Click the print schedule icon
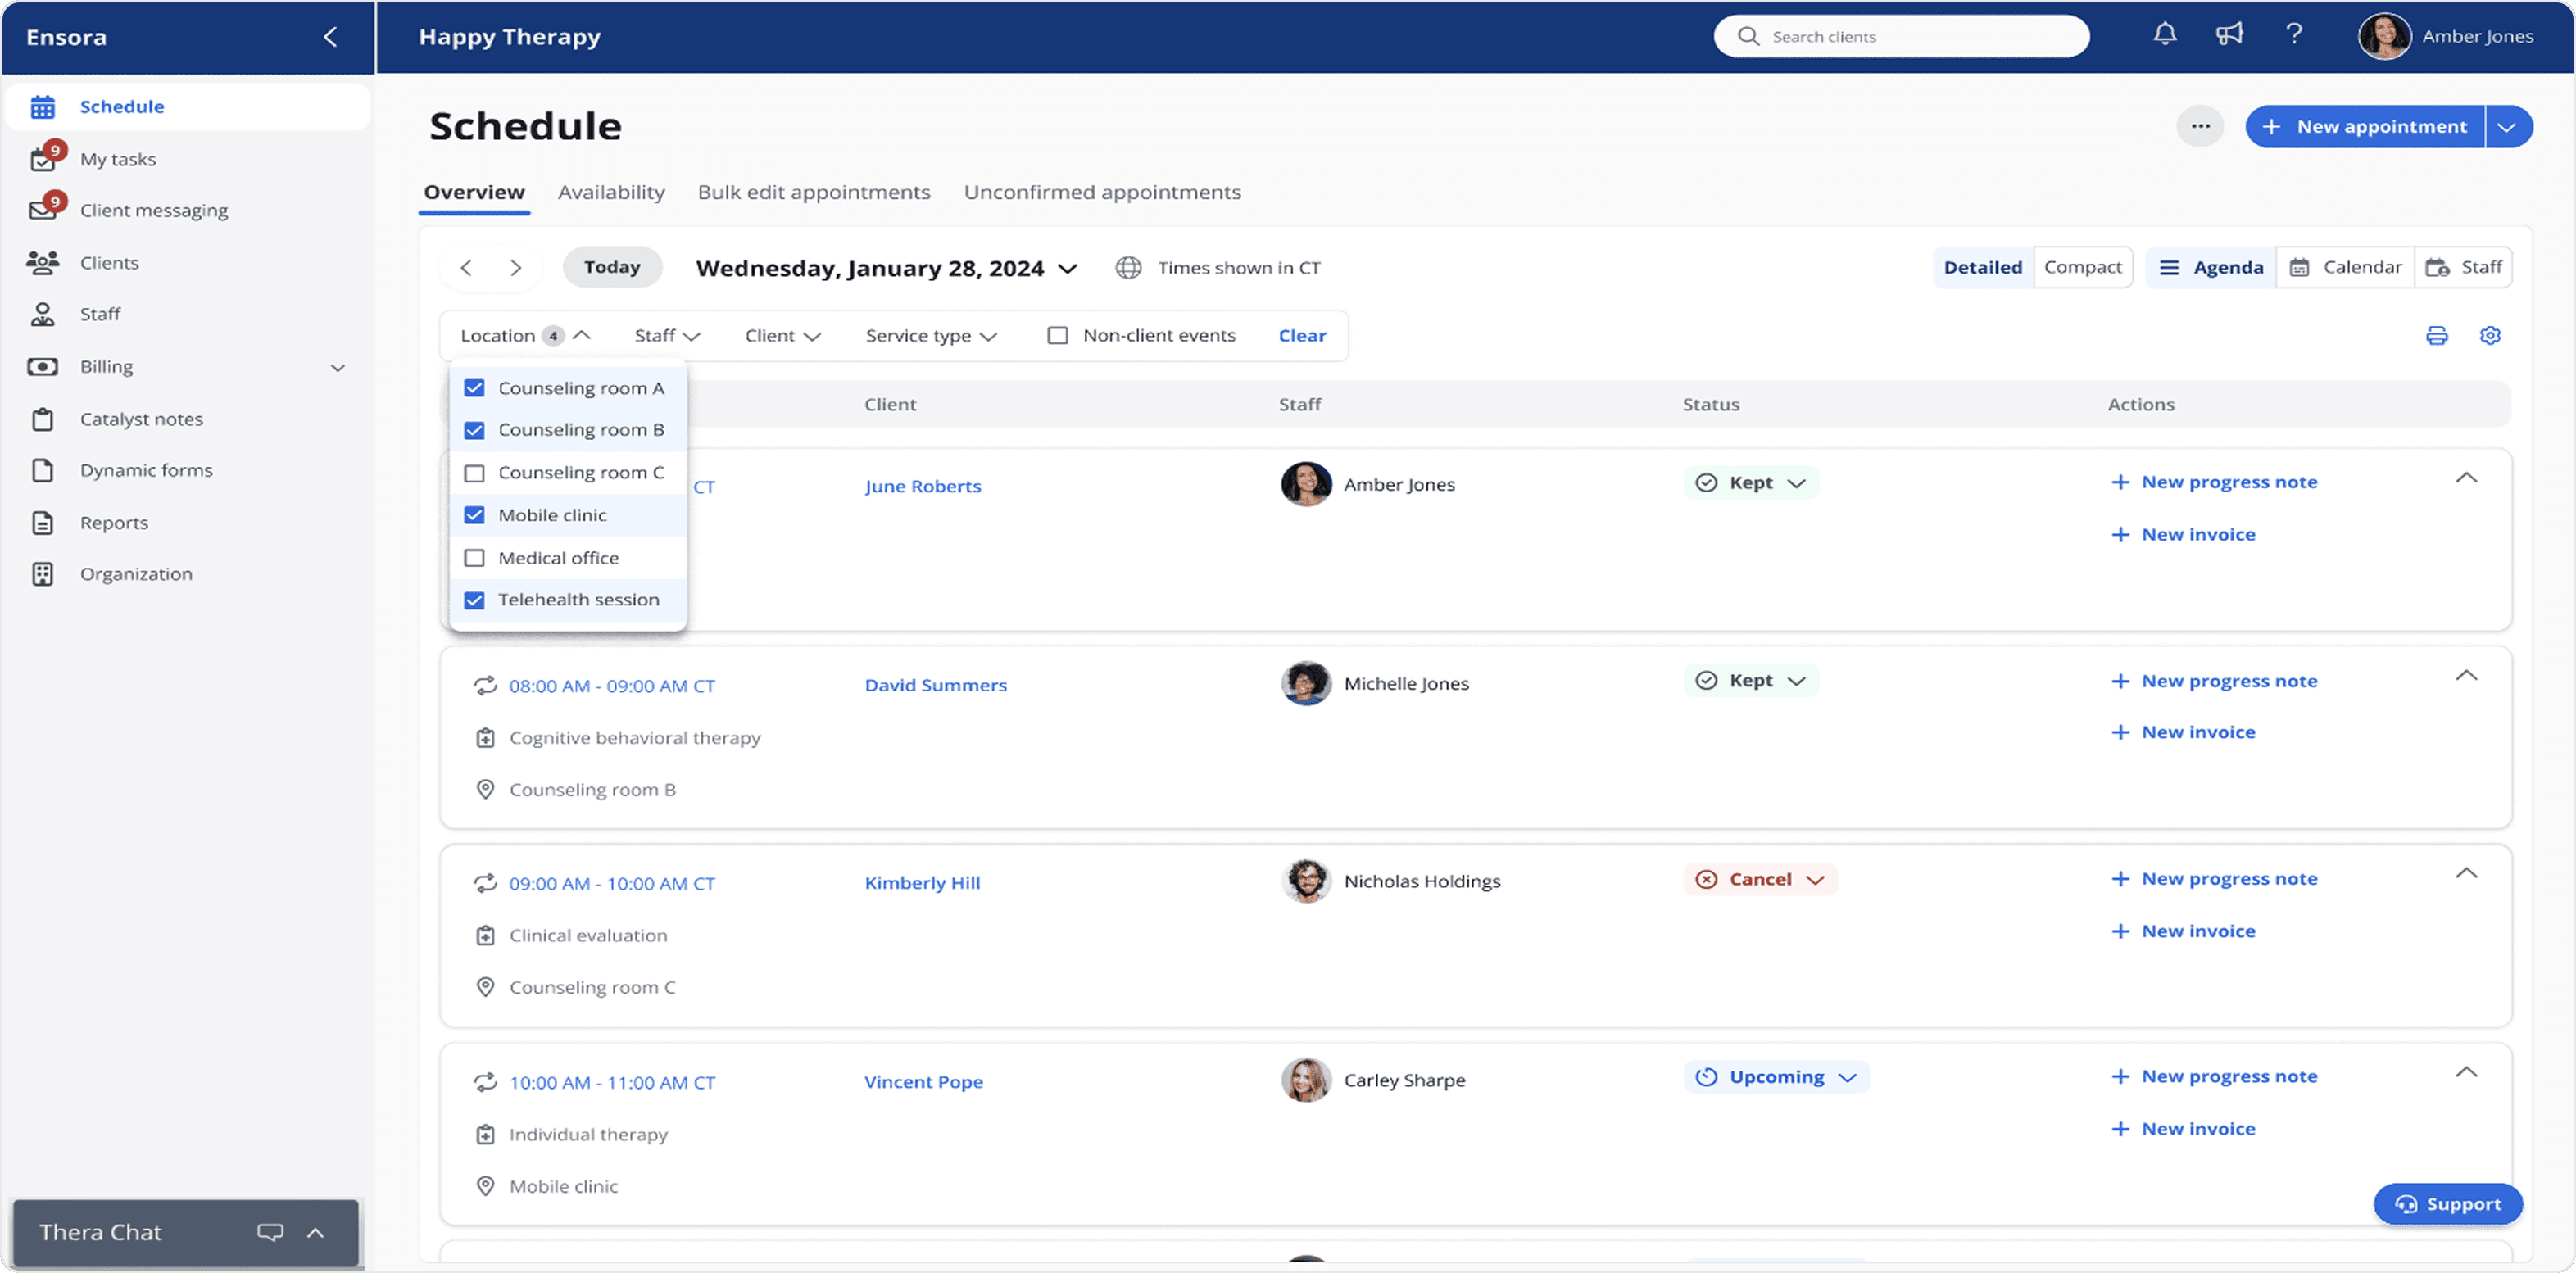The height and width of the screenshot is (1273, 2576). pos(2437,335)
